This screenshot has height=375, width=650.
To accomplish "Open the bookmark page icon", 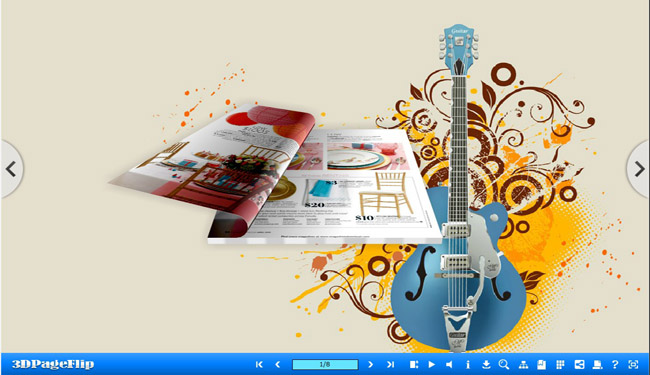I will tap(541, 364).
